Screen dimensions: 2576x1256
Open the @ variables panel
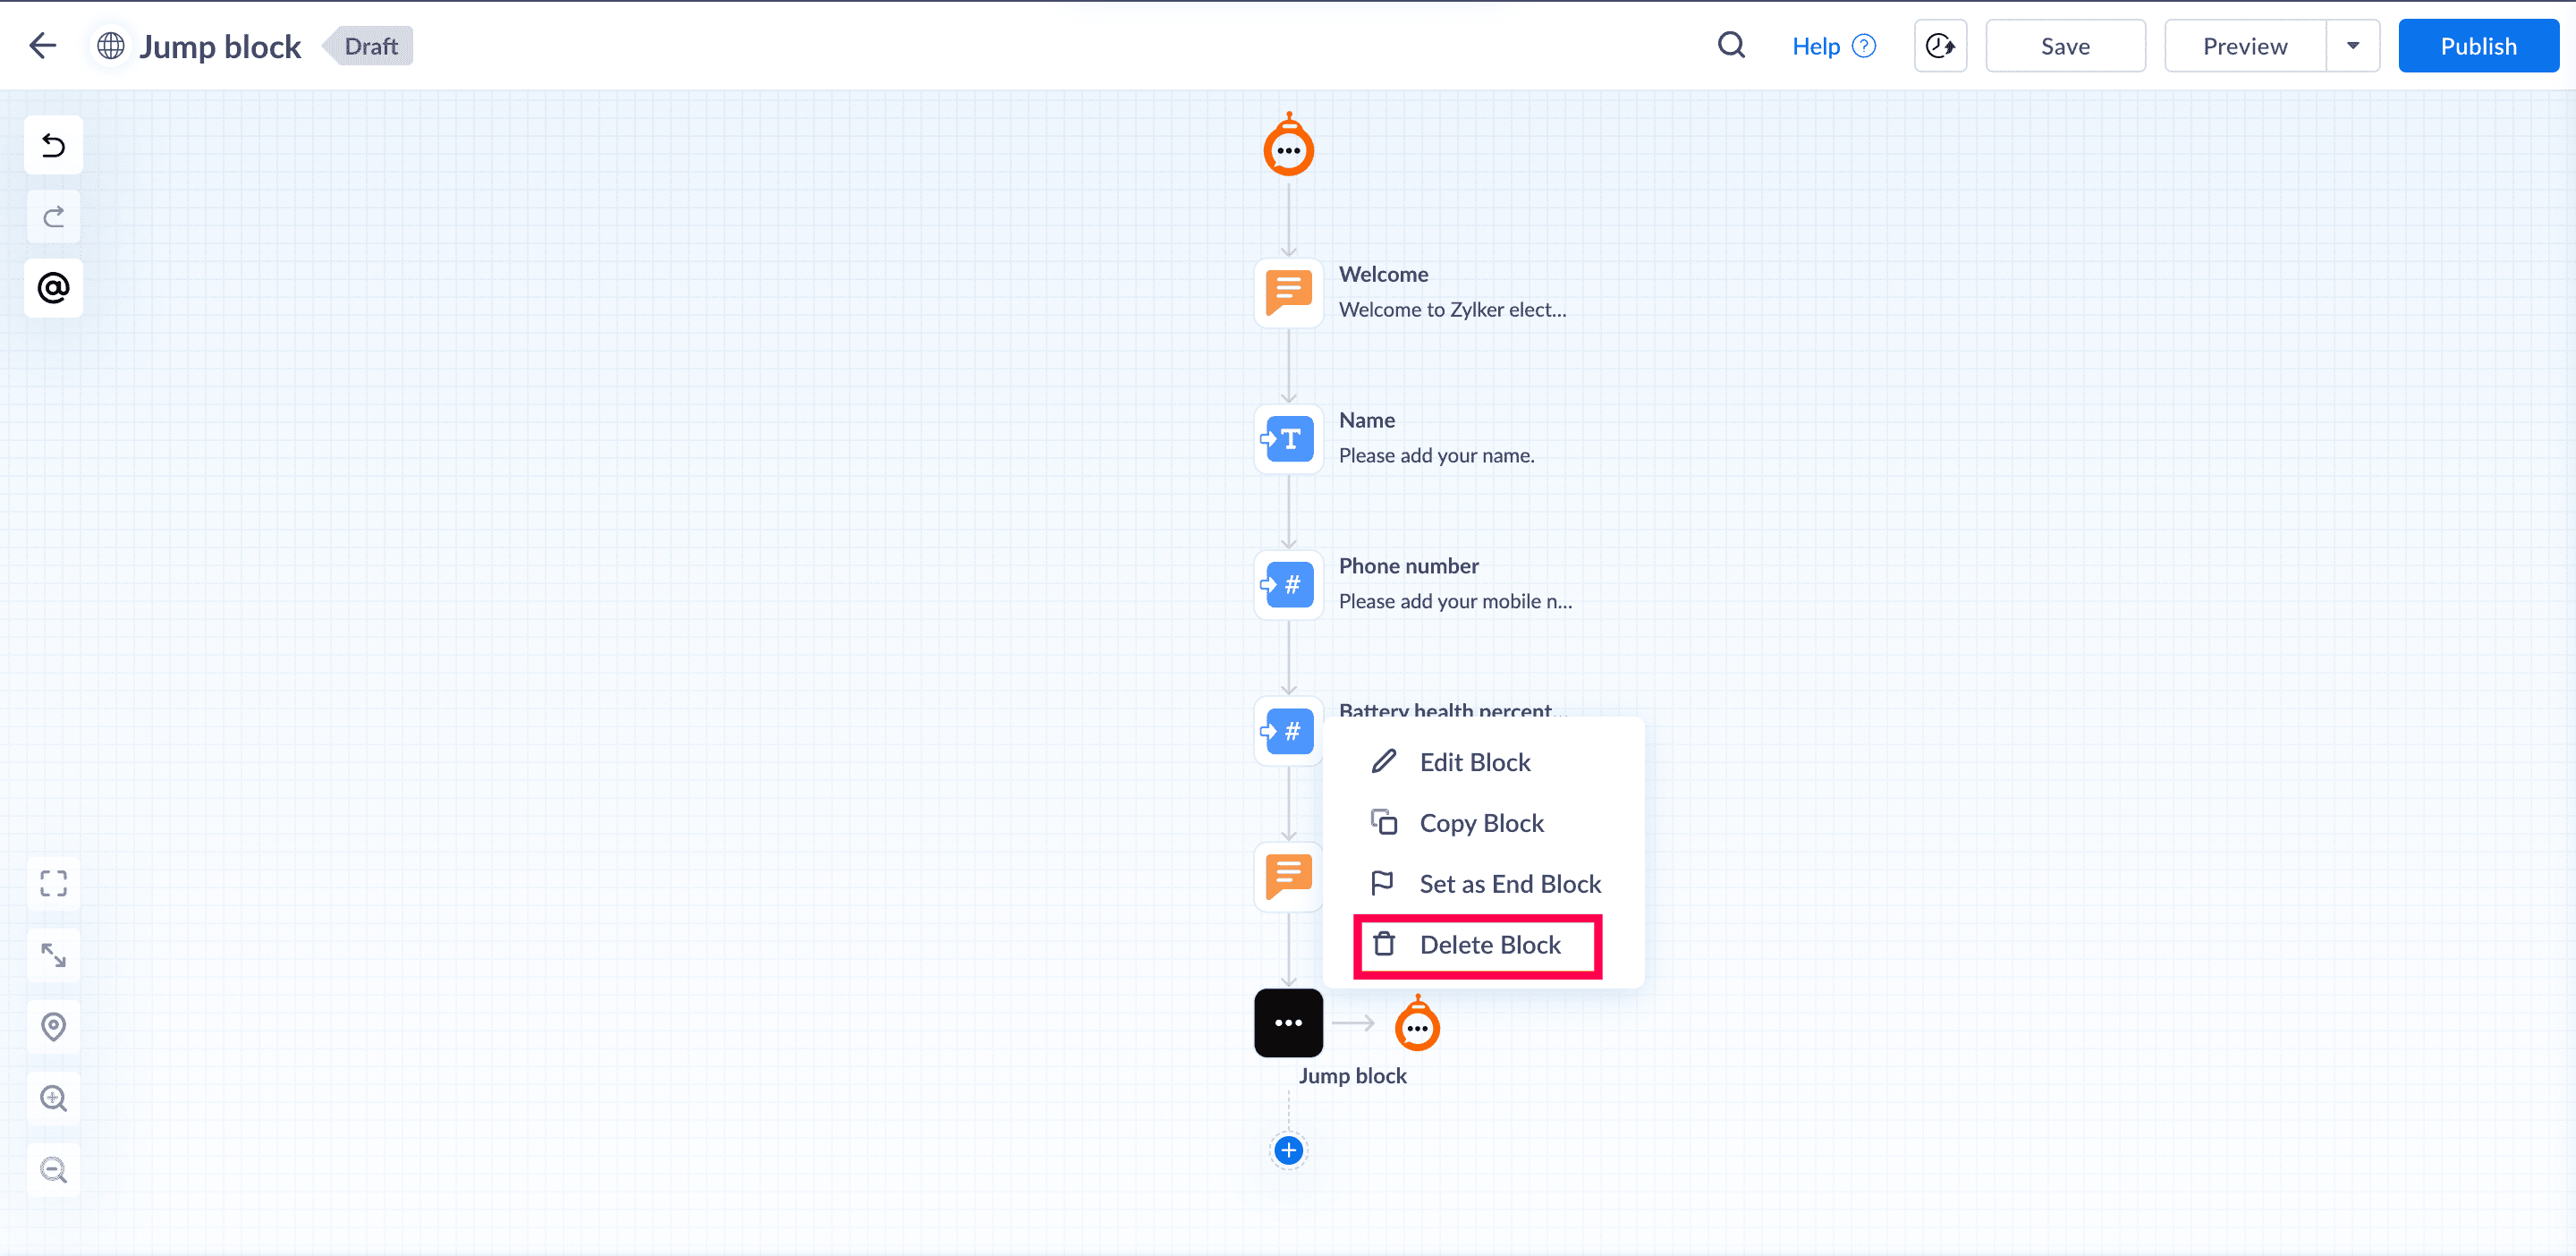[53, 288]
